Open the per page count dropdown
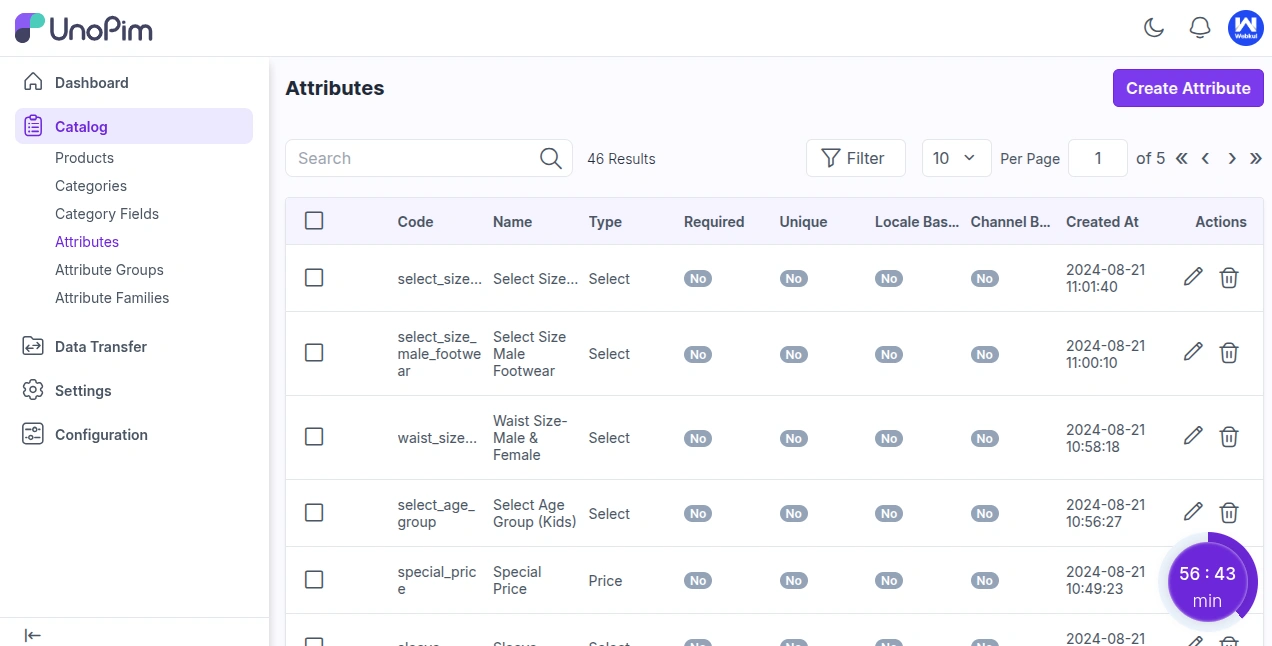This screenshot has height=646, width=1272. click(x=956, y=158)
